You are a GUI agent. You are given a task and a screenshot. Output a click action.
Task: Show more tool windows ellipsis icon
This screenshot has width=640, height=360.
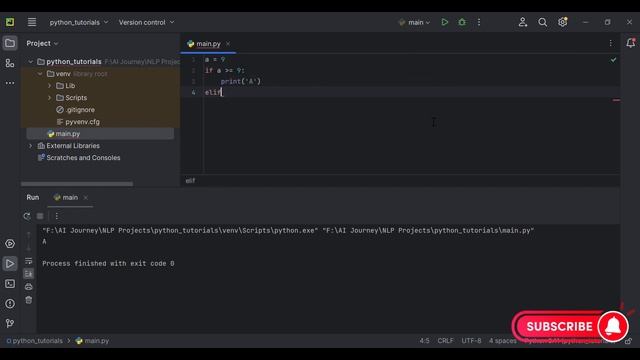pyautogui.click(x=10, y=83)
